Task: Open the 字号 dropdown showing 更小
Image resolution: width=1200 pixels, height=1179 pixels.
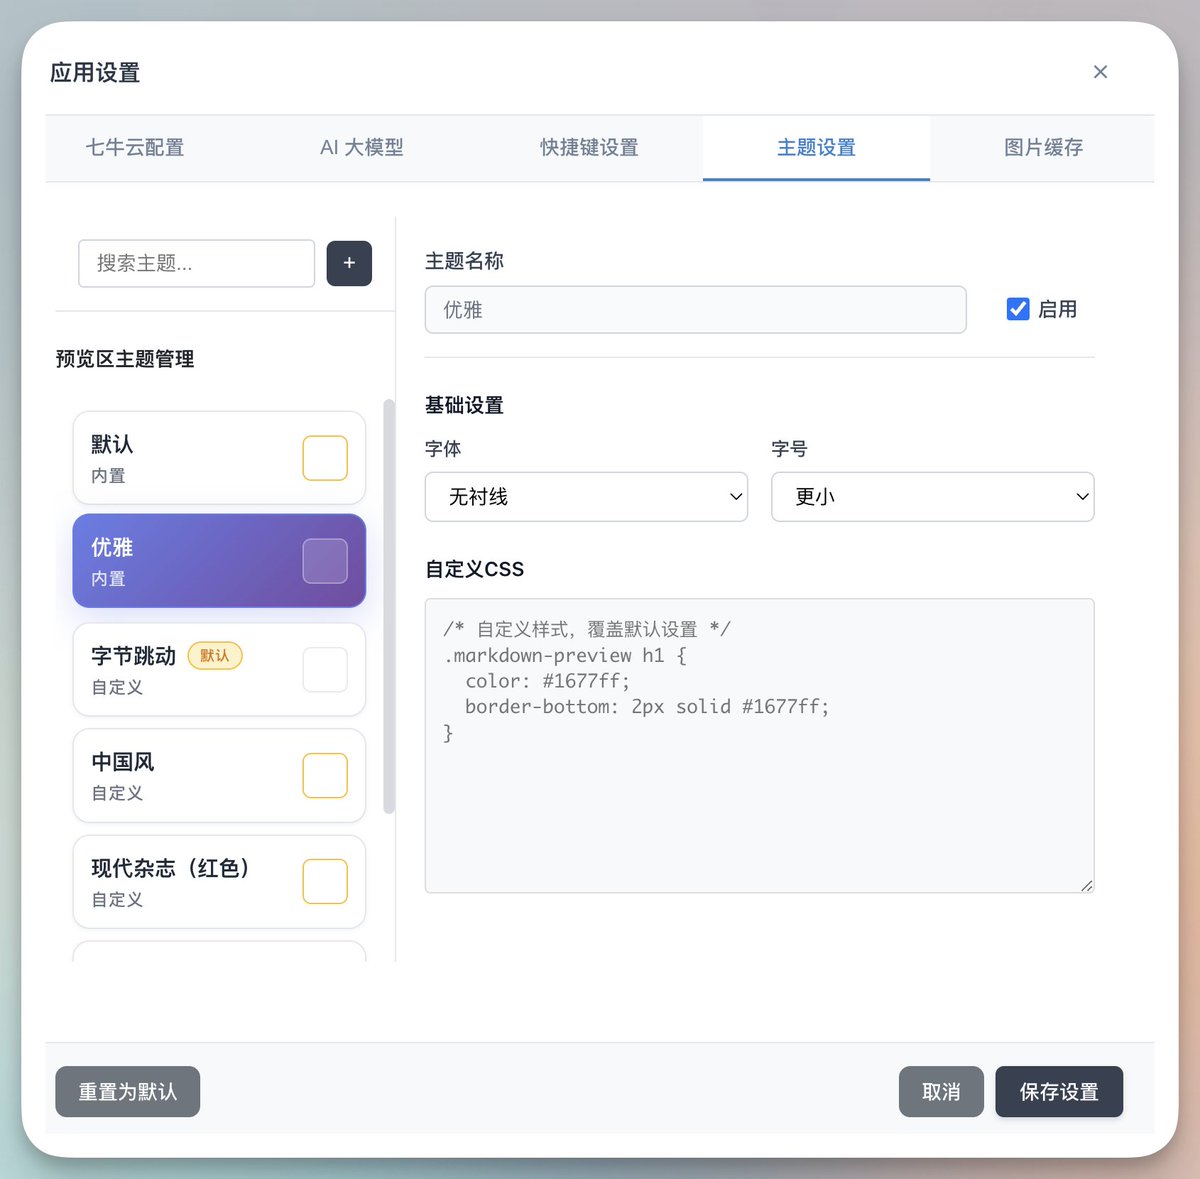Action: tap(933, 497)
